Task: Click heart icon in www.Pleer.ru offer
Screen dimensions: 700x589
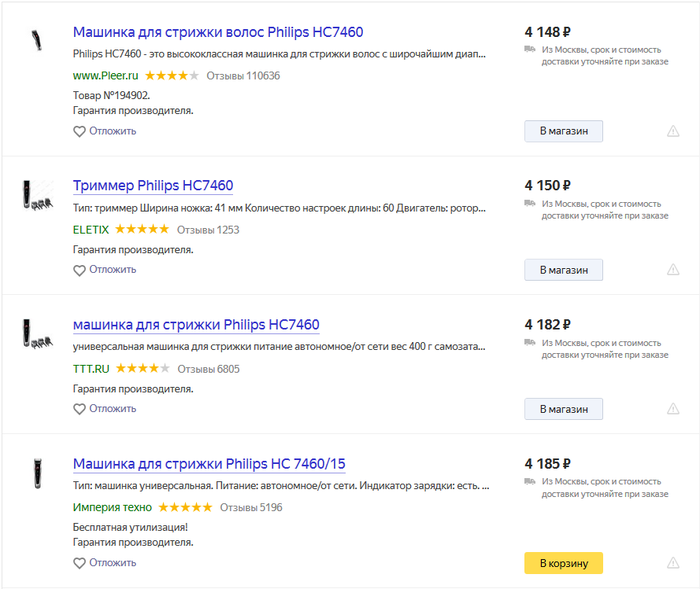Action: (80, 131)
